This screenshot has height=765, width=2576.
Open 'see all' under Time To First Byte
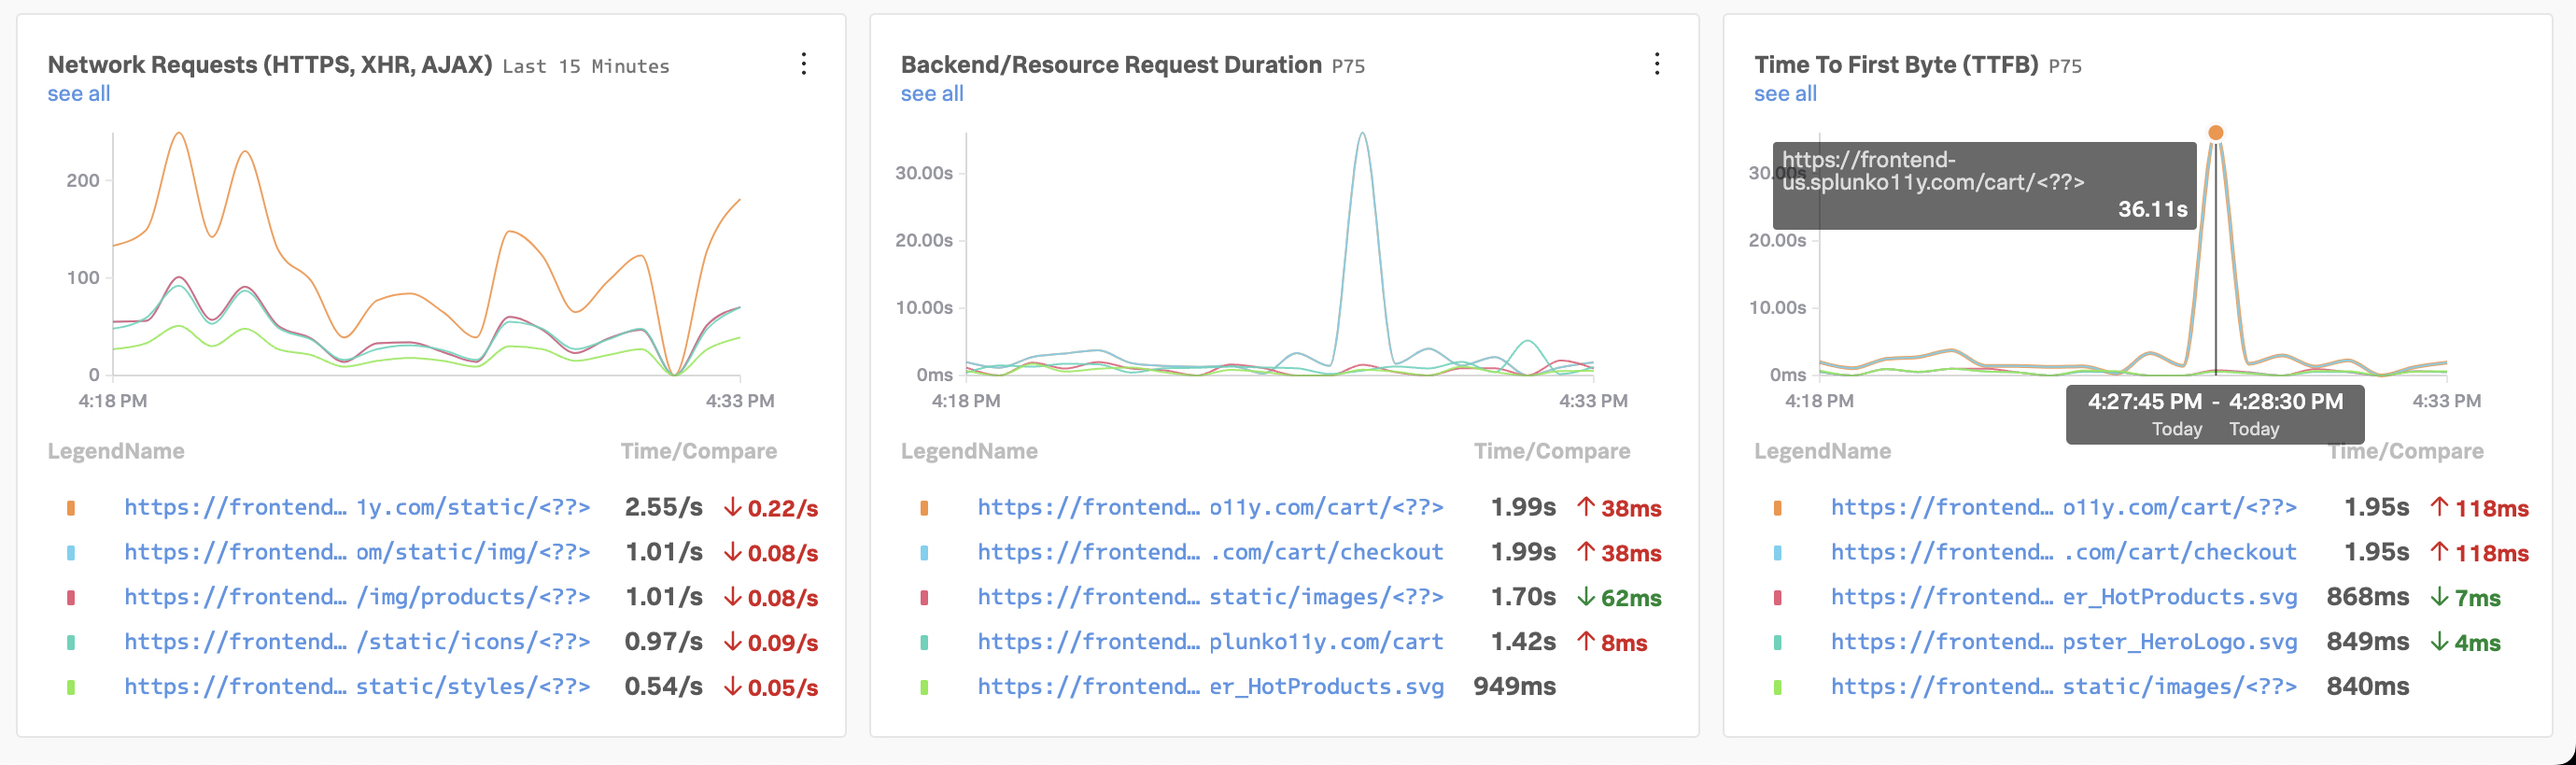pos(1785,94)
